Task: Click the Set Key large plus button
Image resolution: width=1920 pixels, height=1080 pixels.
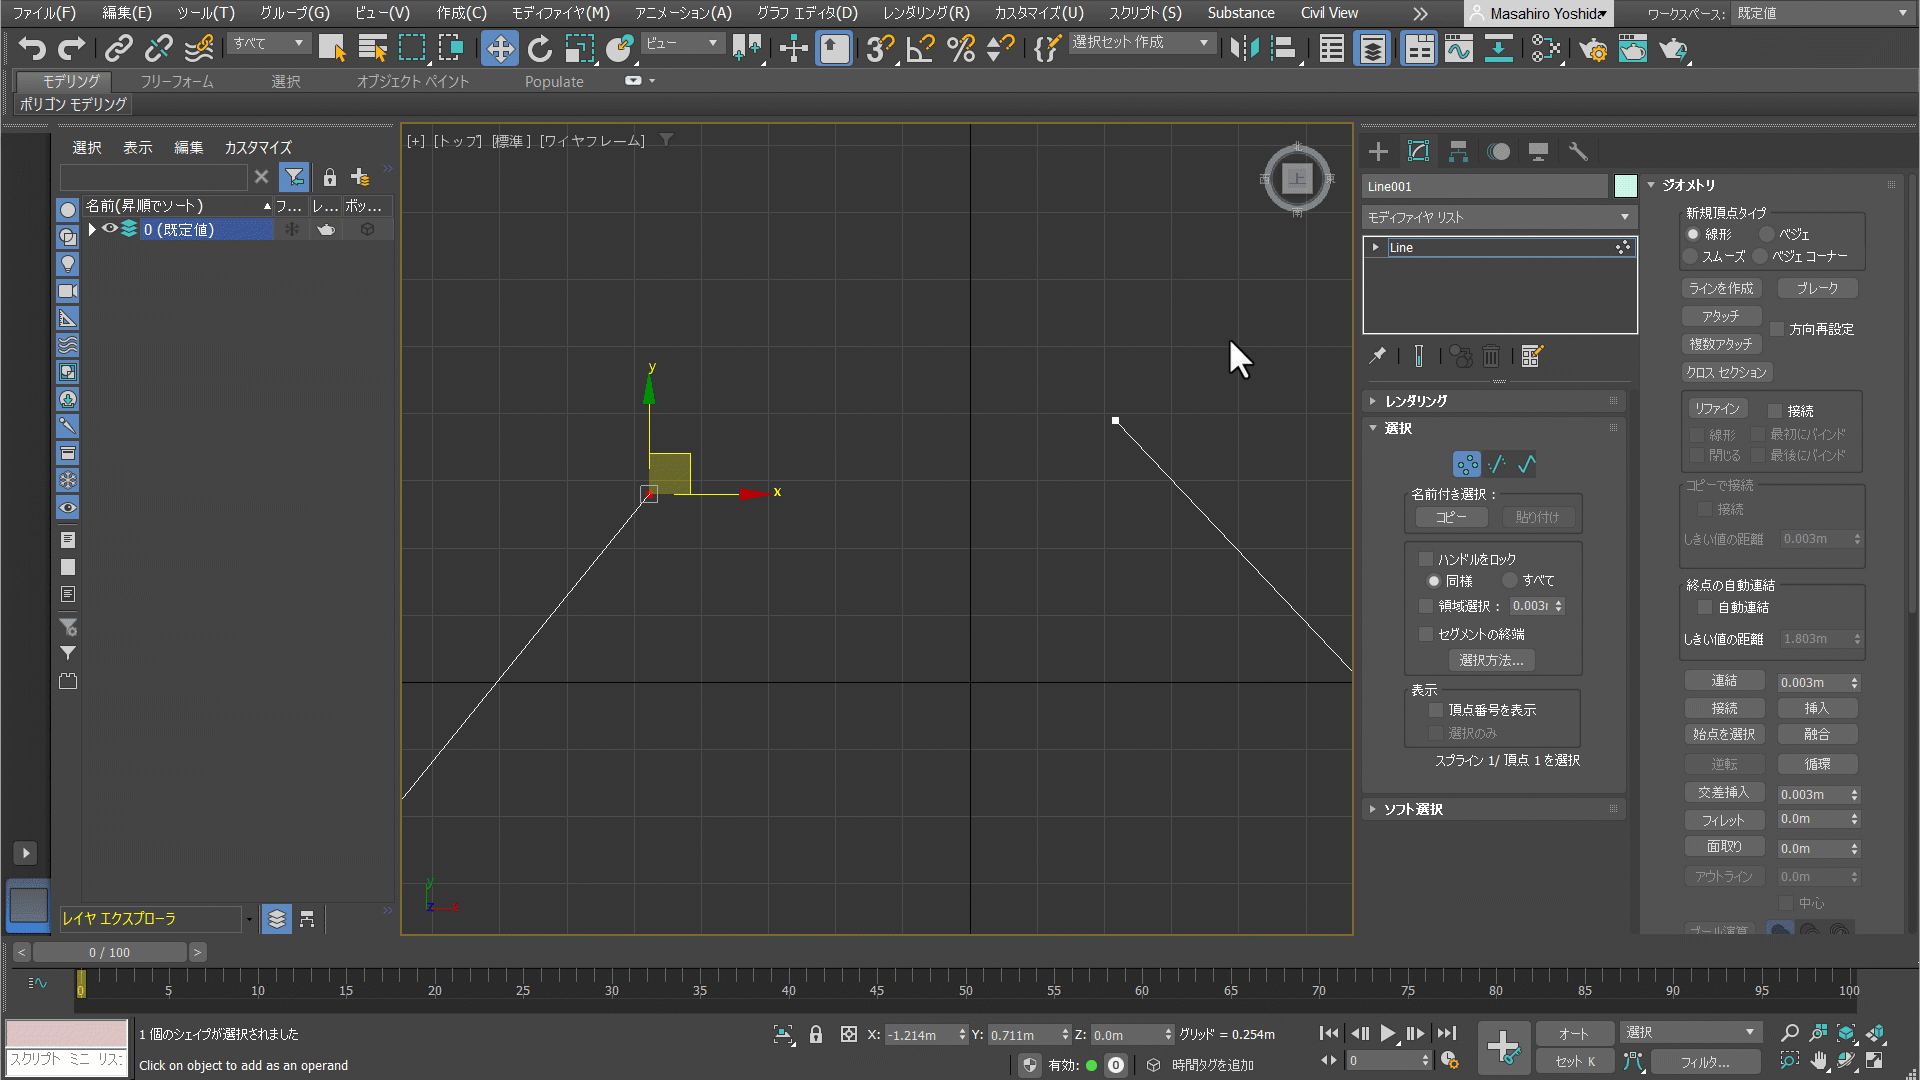Action: (x=1503, y=1047)
